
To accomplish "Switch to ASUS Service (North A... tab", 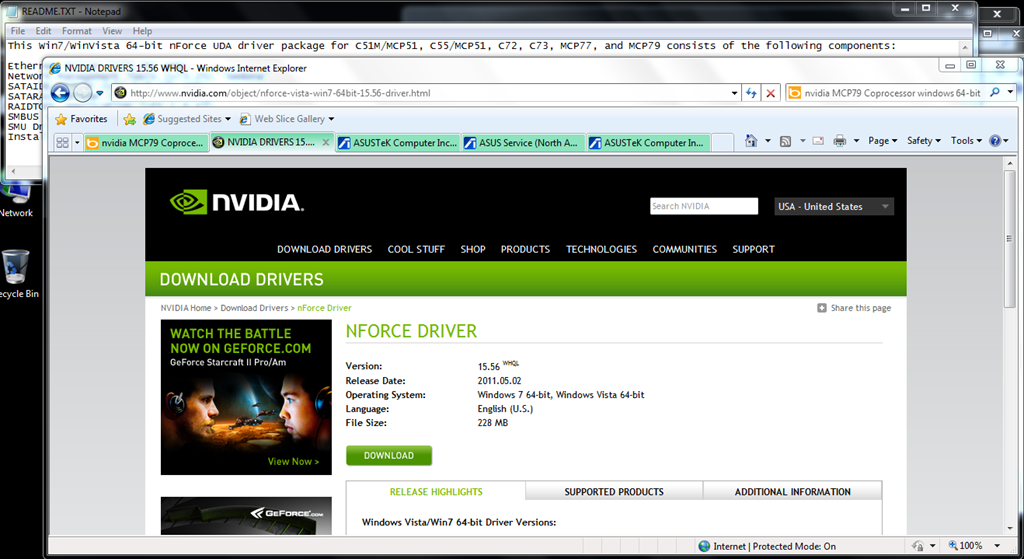I will (x=524, y=142).
